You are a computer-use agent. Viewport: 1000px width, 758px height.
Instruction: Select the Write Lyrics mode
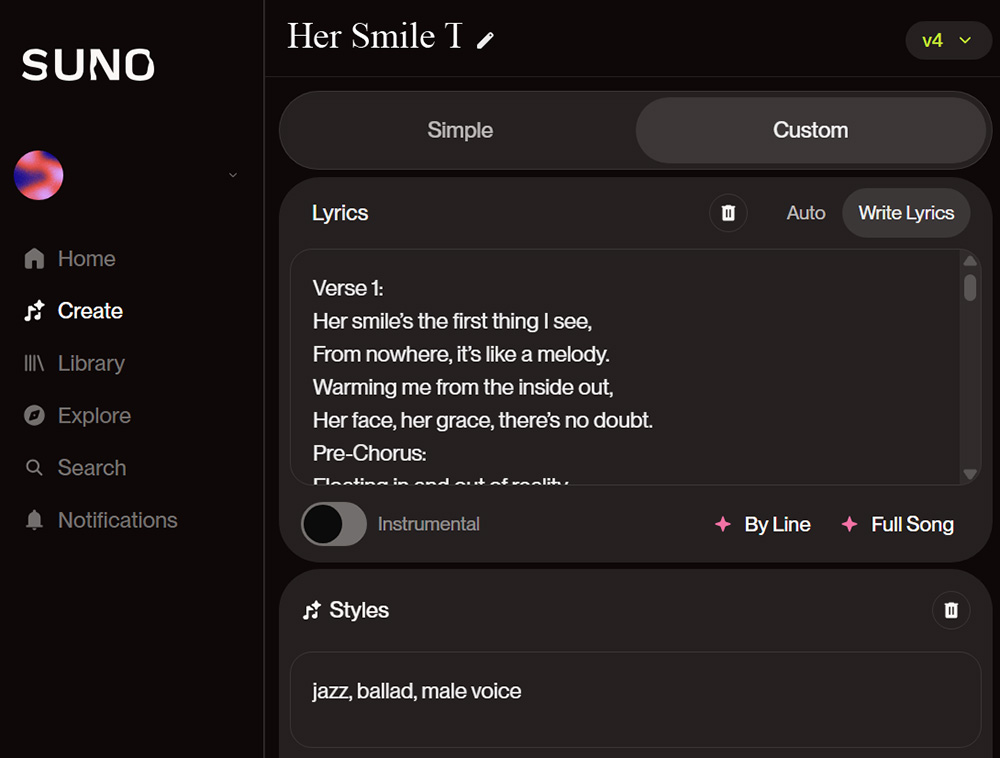[x=906, y=213]
